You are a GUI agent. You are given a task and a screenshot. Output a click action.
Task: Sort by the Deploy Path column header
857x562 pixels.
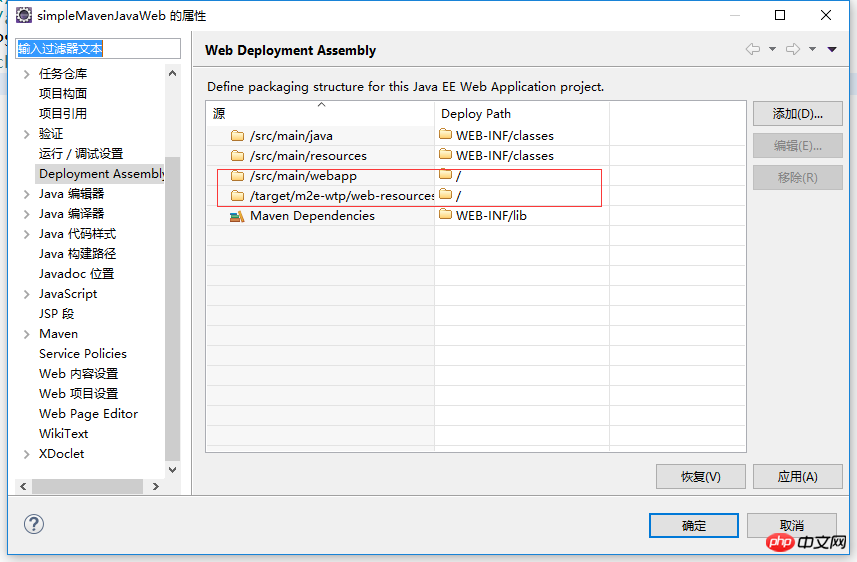[x=476, y=114]
